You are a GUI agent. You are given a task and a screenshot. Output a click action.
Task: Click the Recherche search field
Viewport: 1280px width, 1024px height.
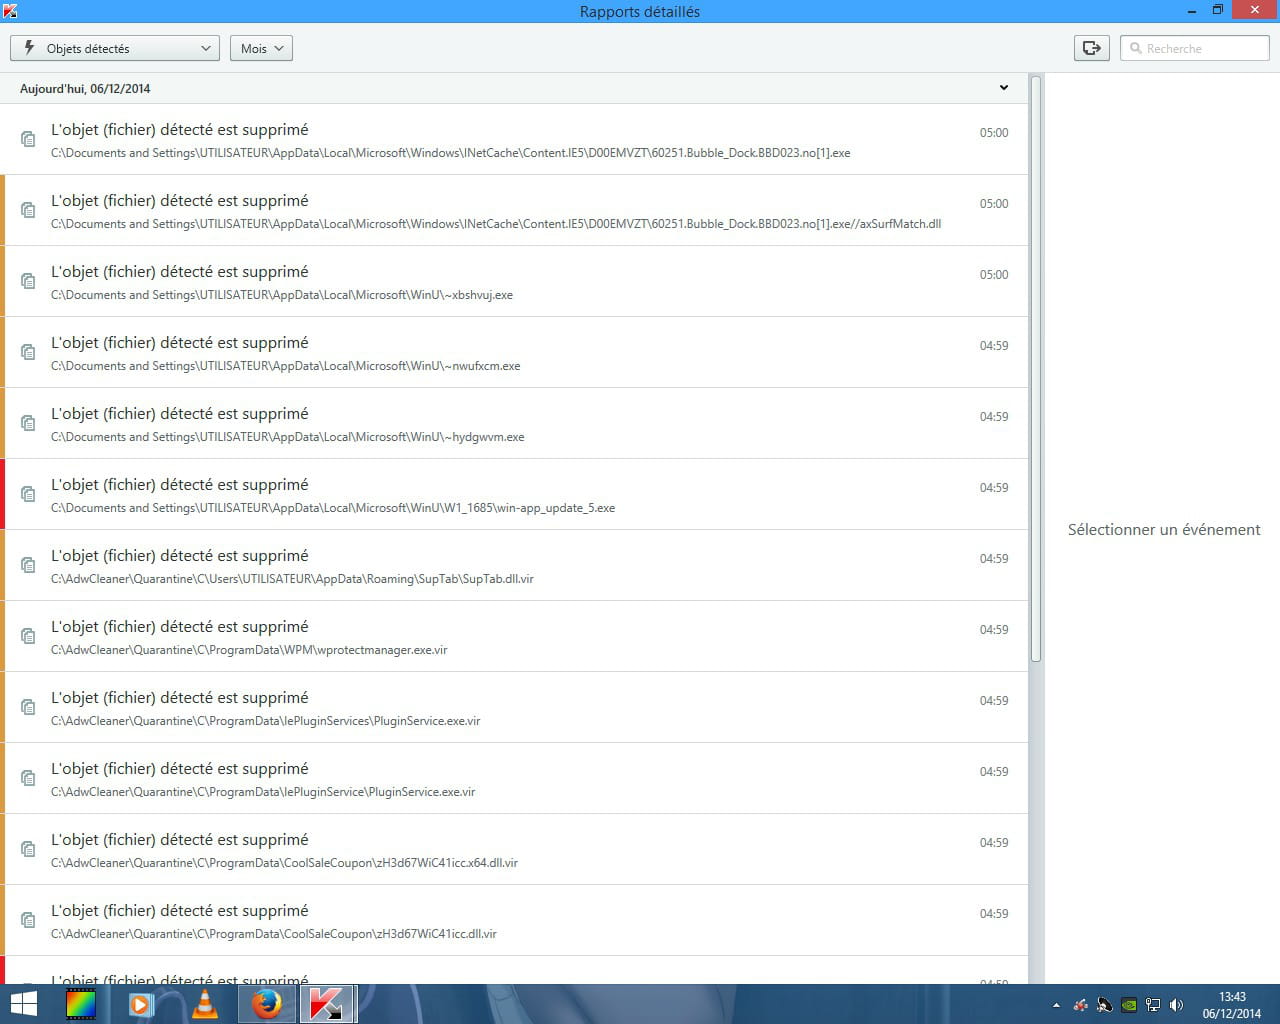pos(1195,48)
